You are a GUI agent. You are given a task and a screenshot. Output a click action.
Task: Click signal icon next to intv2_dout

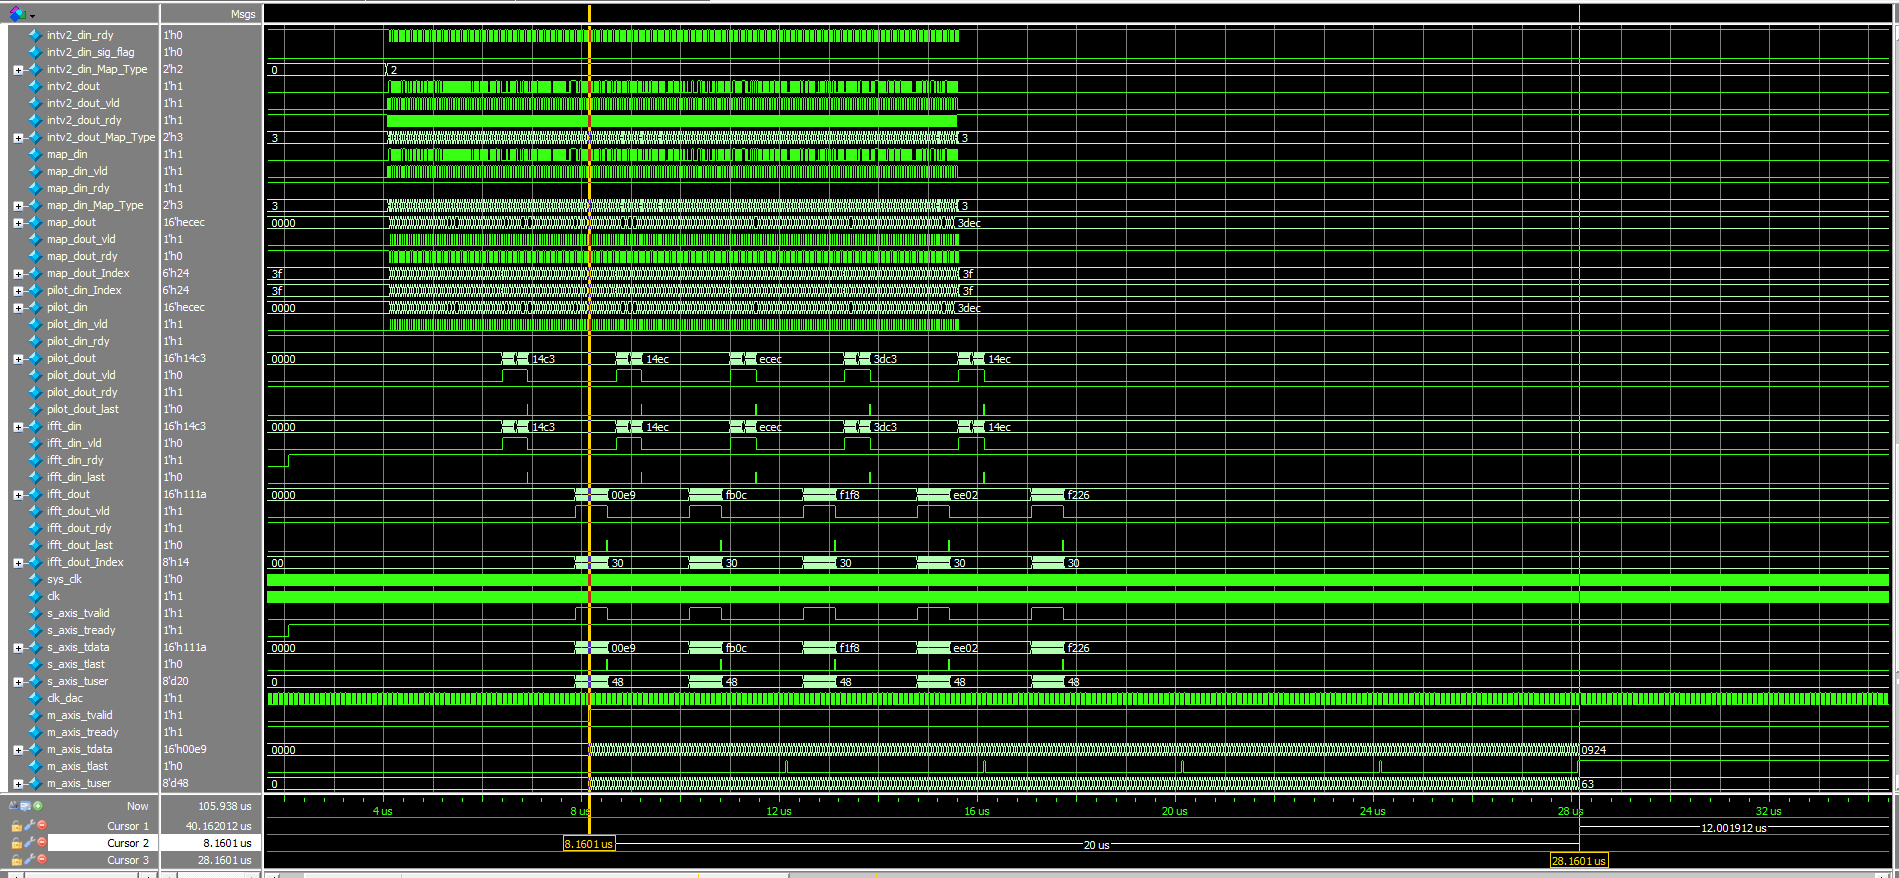[35, 86]
